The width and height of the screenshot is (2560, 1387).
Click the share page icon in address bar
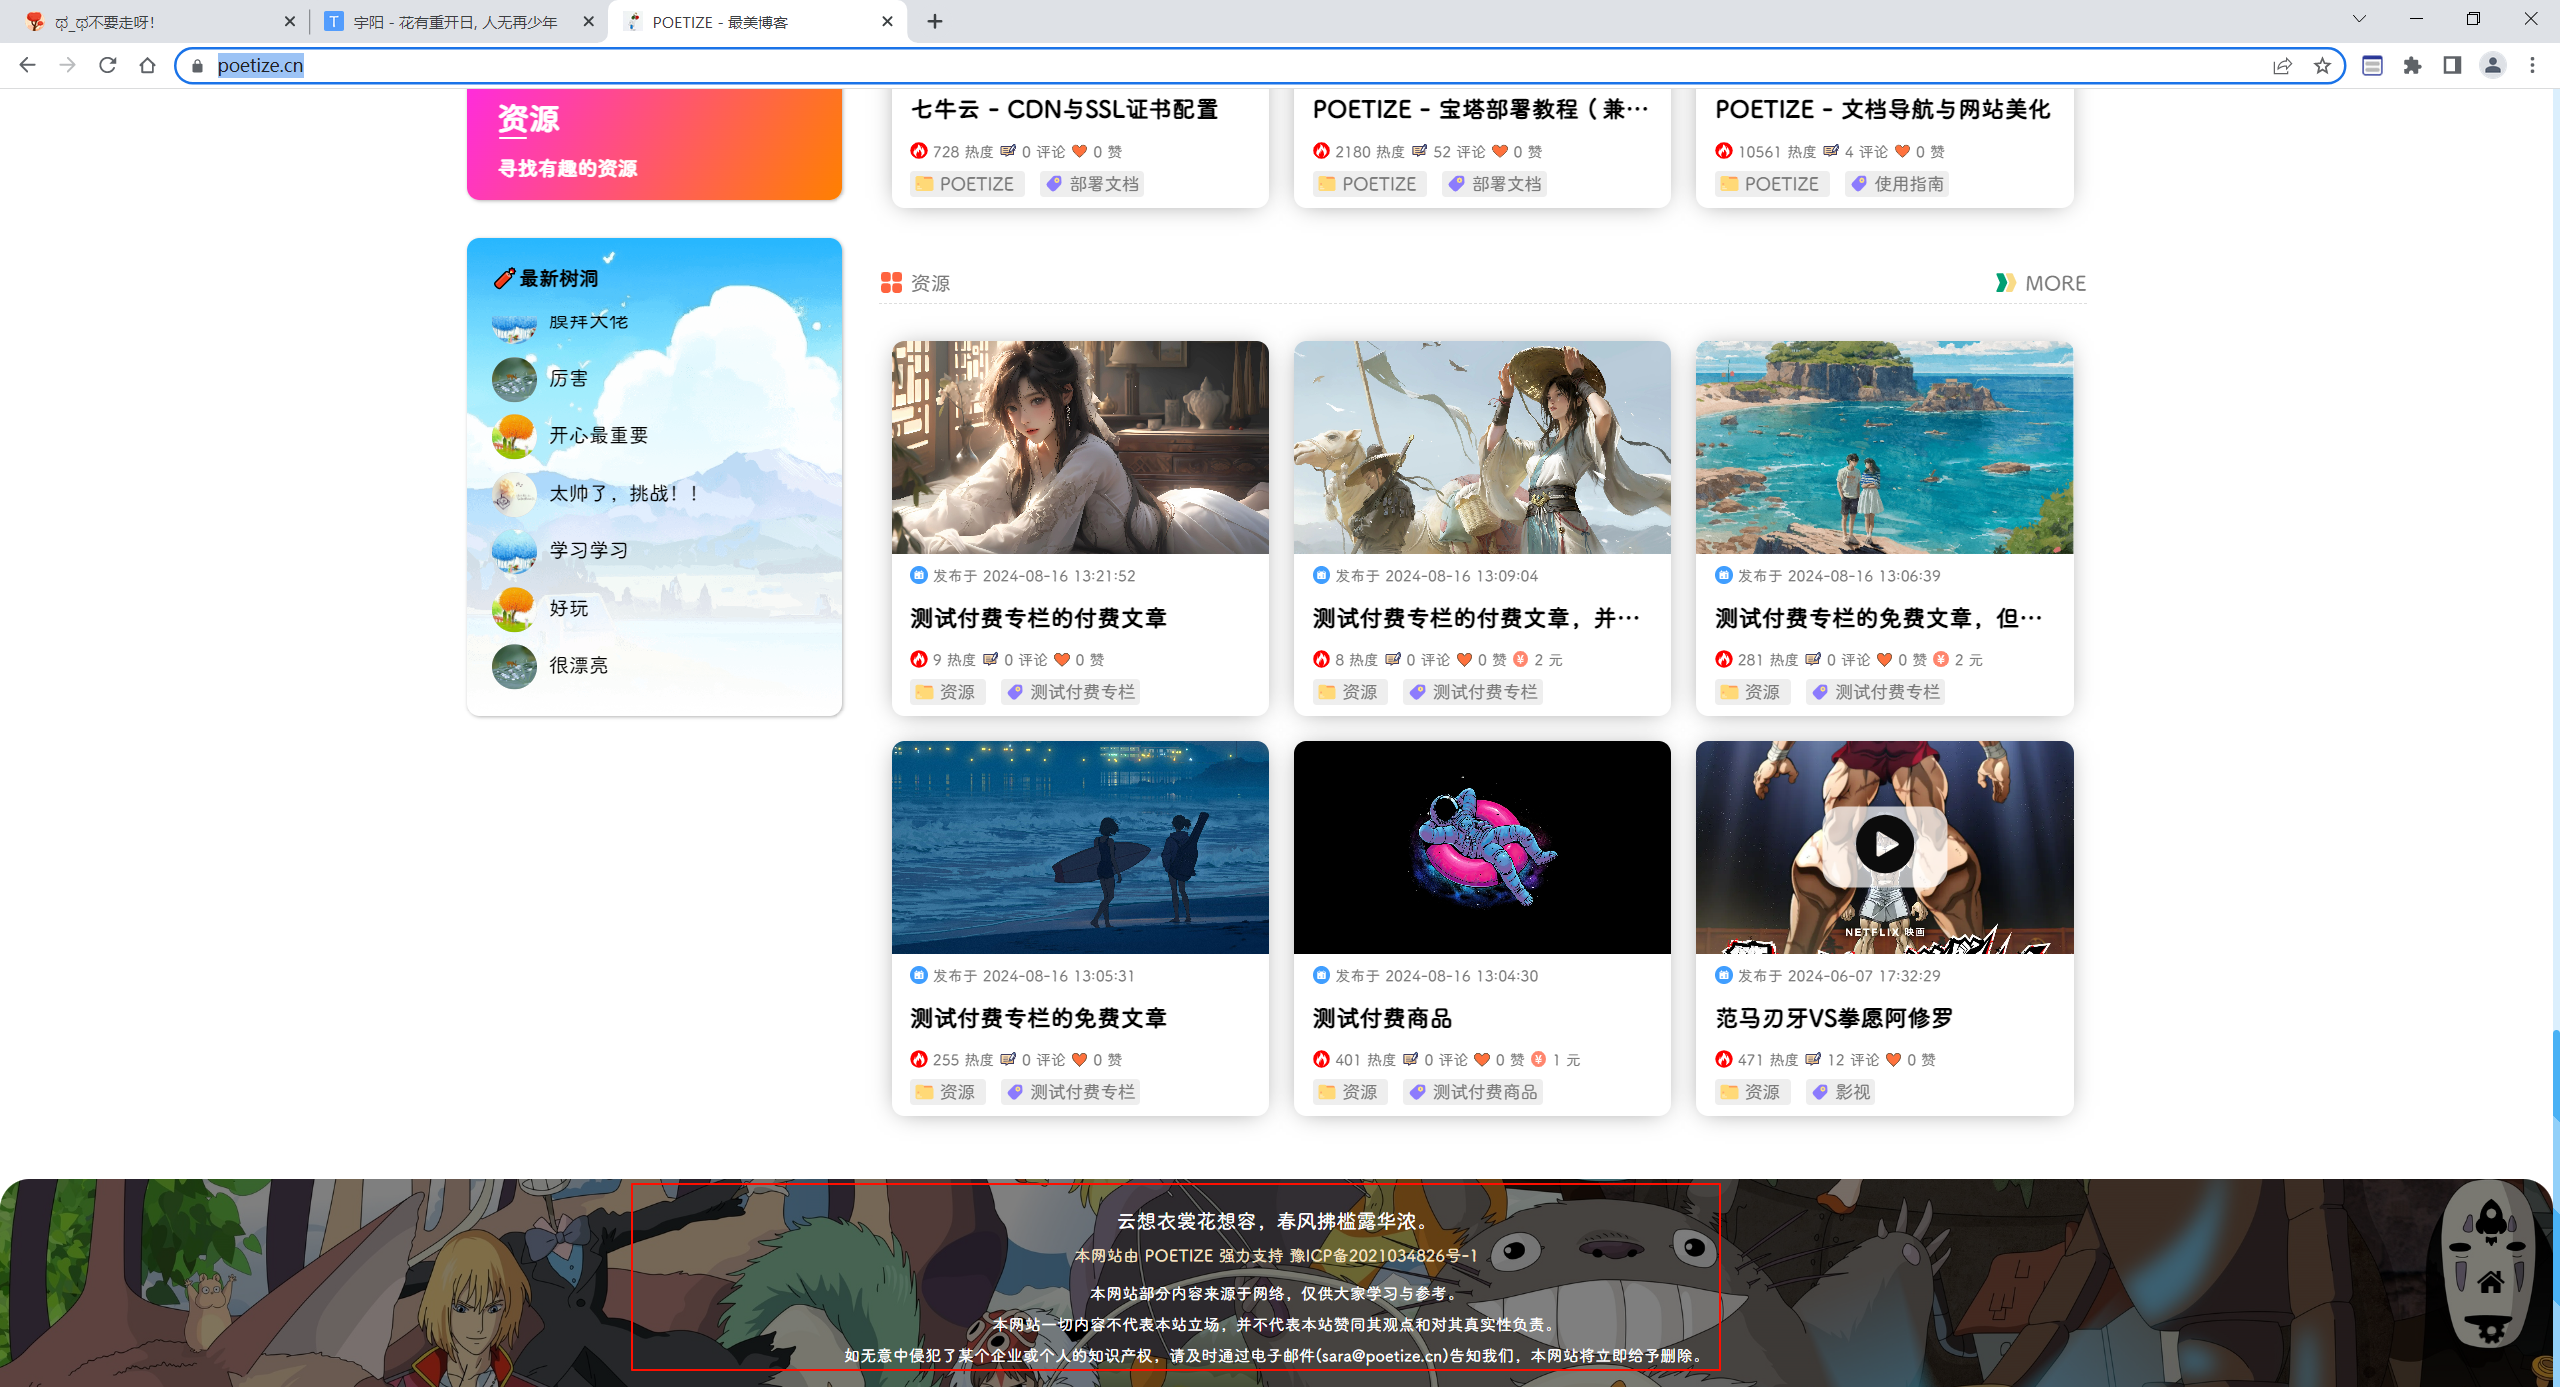[2282, 66]
